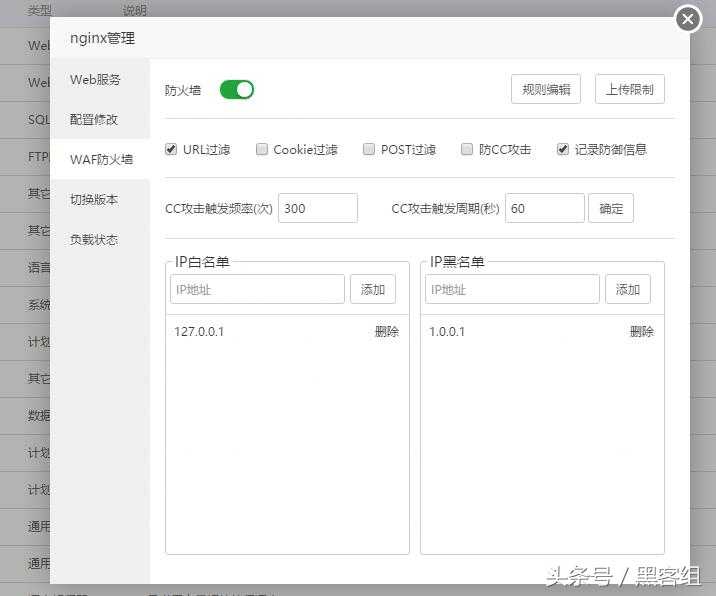
Task: Click the IP黑名单 IP地址 input field
Action: point(512,289)
